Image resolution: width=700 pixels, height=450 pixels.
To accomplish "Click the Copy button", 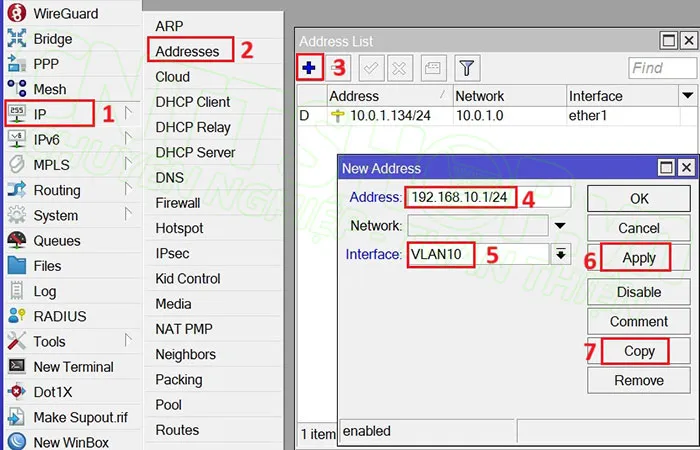I will pos(639,351).
